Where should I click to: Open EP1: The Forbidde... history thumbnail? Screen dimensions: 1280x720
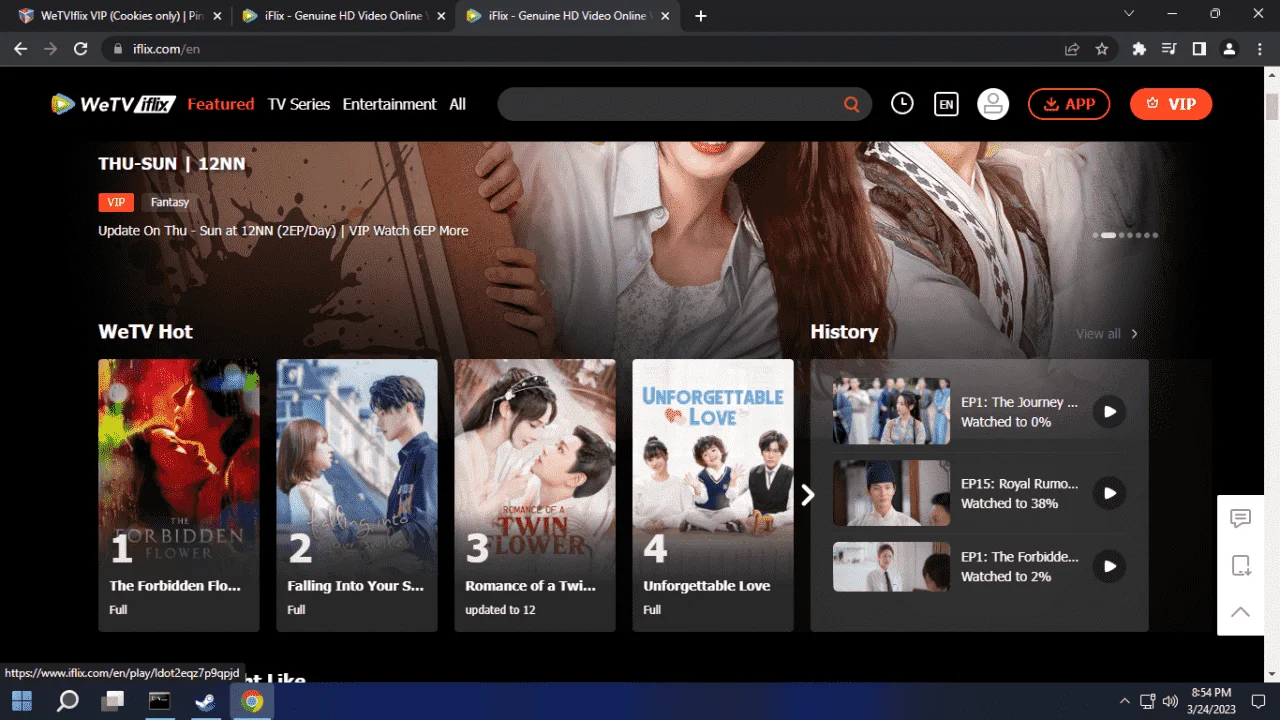(x=891, y=567)
